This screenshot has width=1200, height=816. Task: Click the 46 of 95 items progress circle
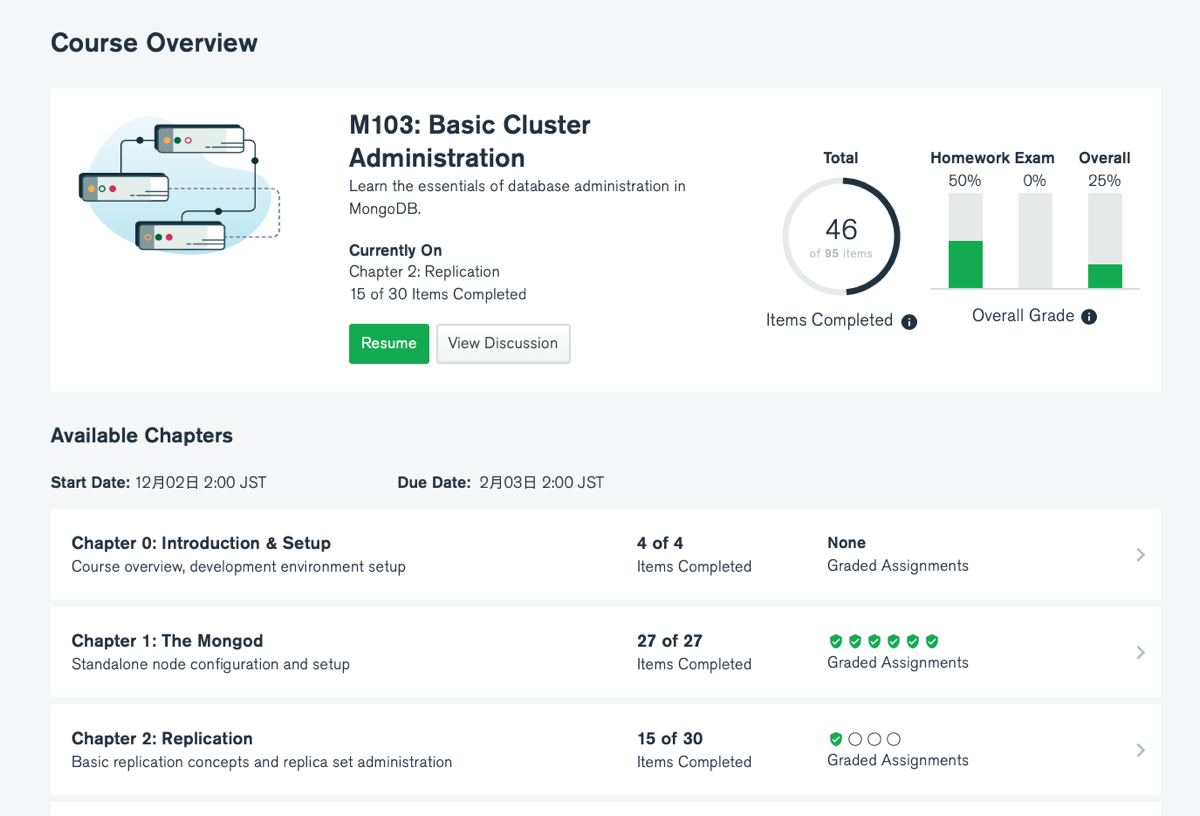tap(841, 237)
